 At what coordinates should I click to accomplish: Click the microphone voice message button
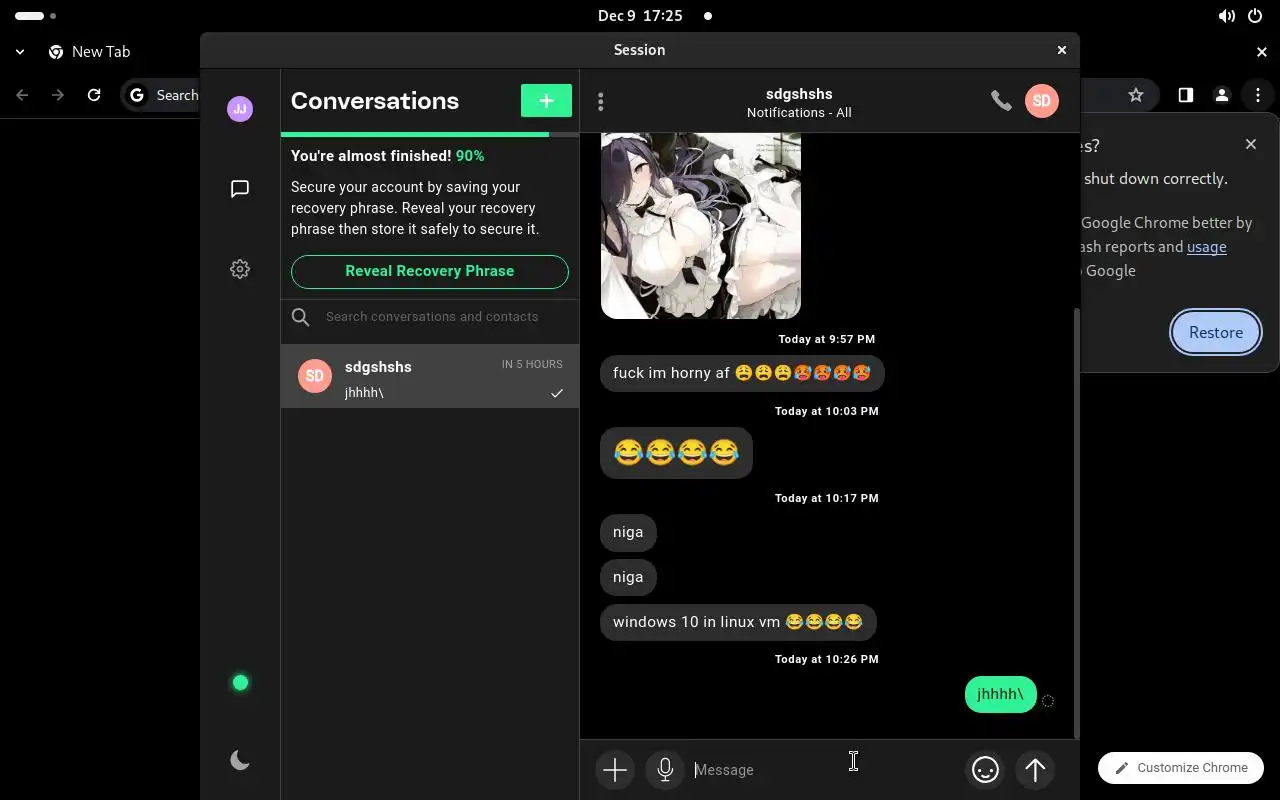[665, 770]
